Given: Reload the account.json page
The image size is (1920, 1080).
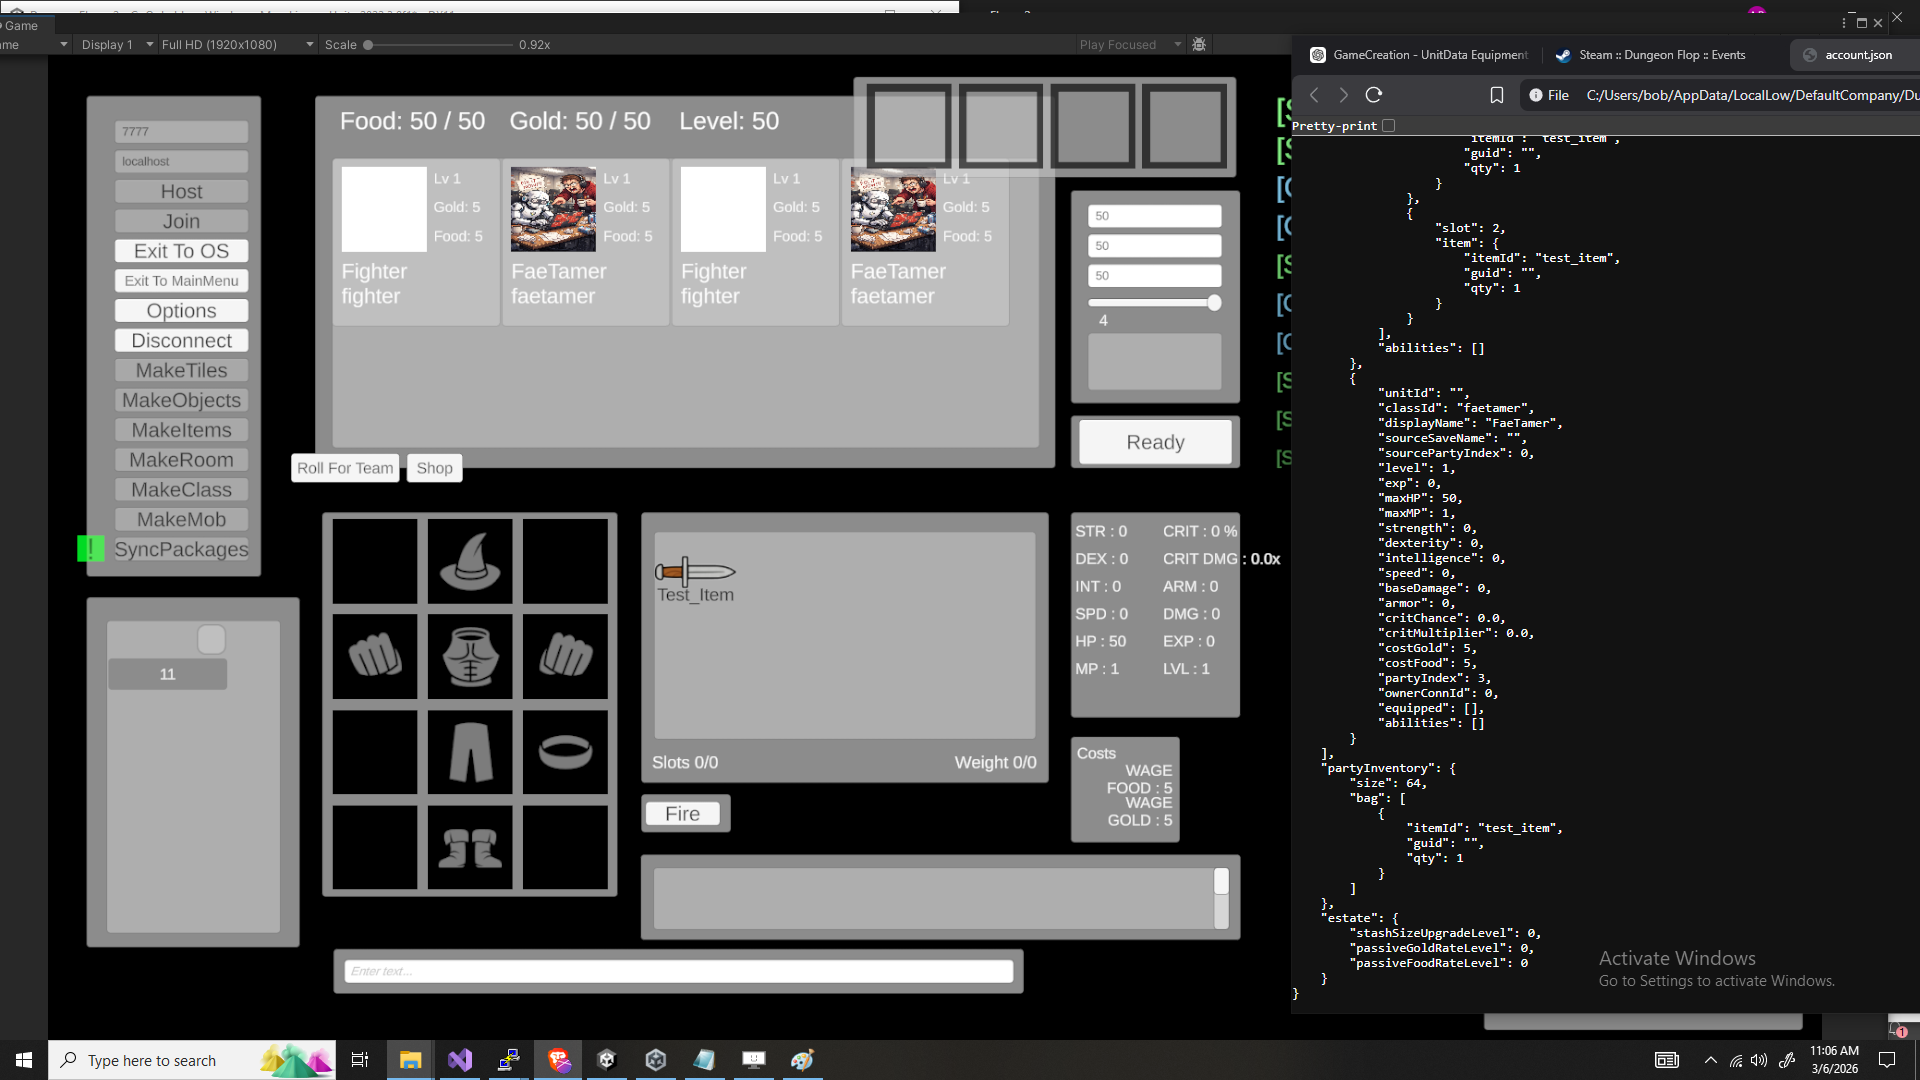Looking at the screenshot, I should point(1374,95).
